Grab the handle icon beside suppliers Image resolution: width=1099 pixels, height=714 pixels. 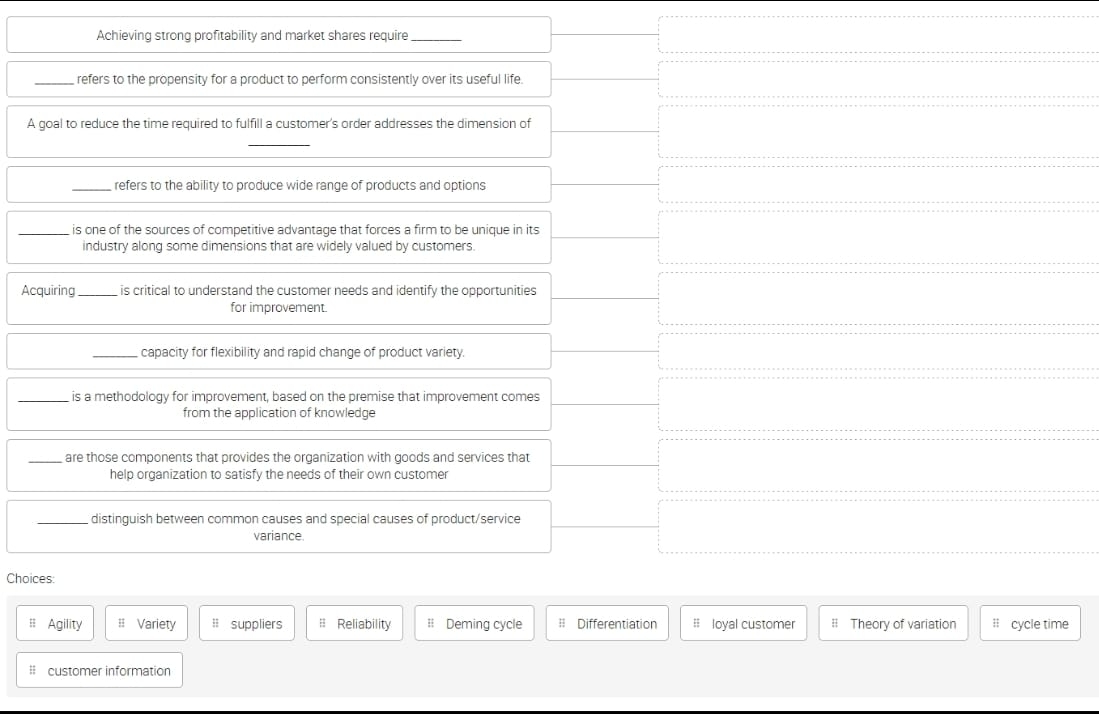click(216, 624)
